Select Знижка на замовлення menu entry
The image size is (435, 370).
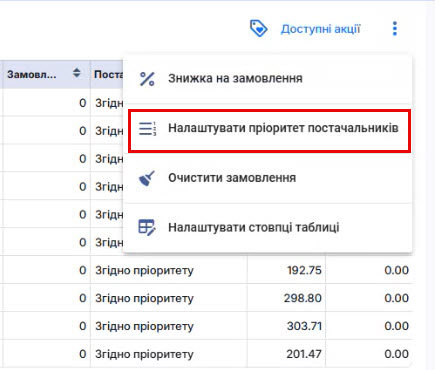pyautogui.click(x=268, y=79)
